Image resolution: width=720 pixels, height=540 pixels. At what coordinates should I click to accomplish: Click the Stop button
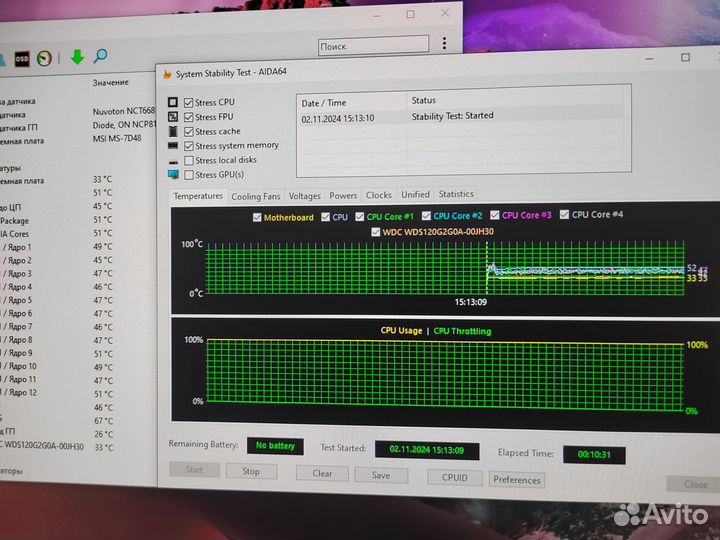click(251, 472)
